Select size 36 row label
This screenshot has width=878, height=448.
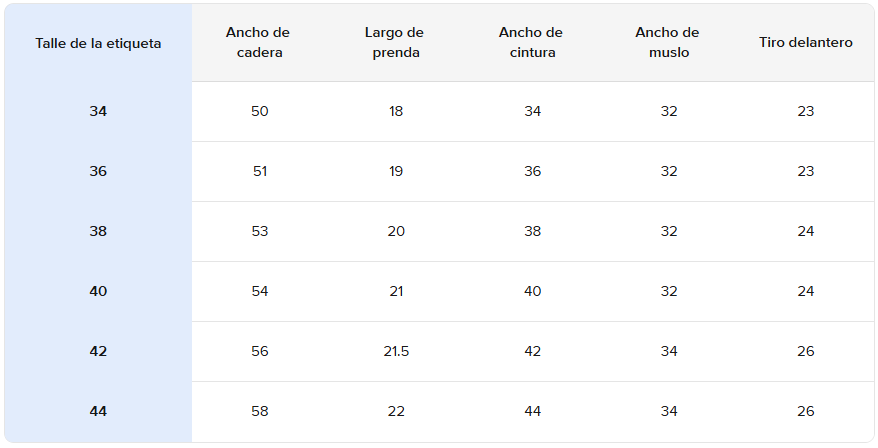pos(98,171)
